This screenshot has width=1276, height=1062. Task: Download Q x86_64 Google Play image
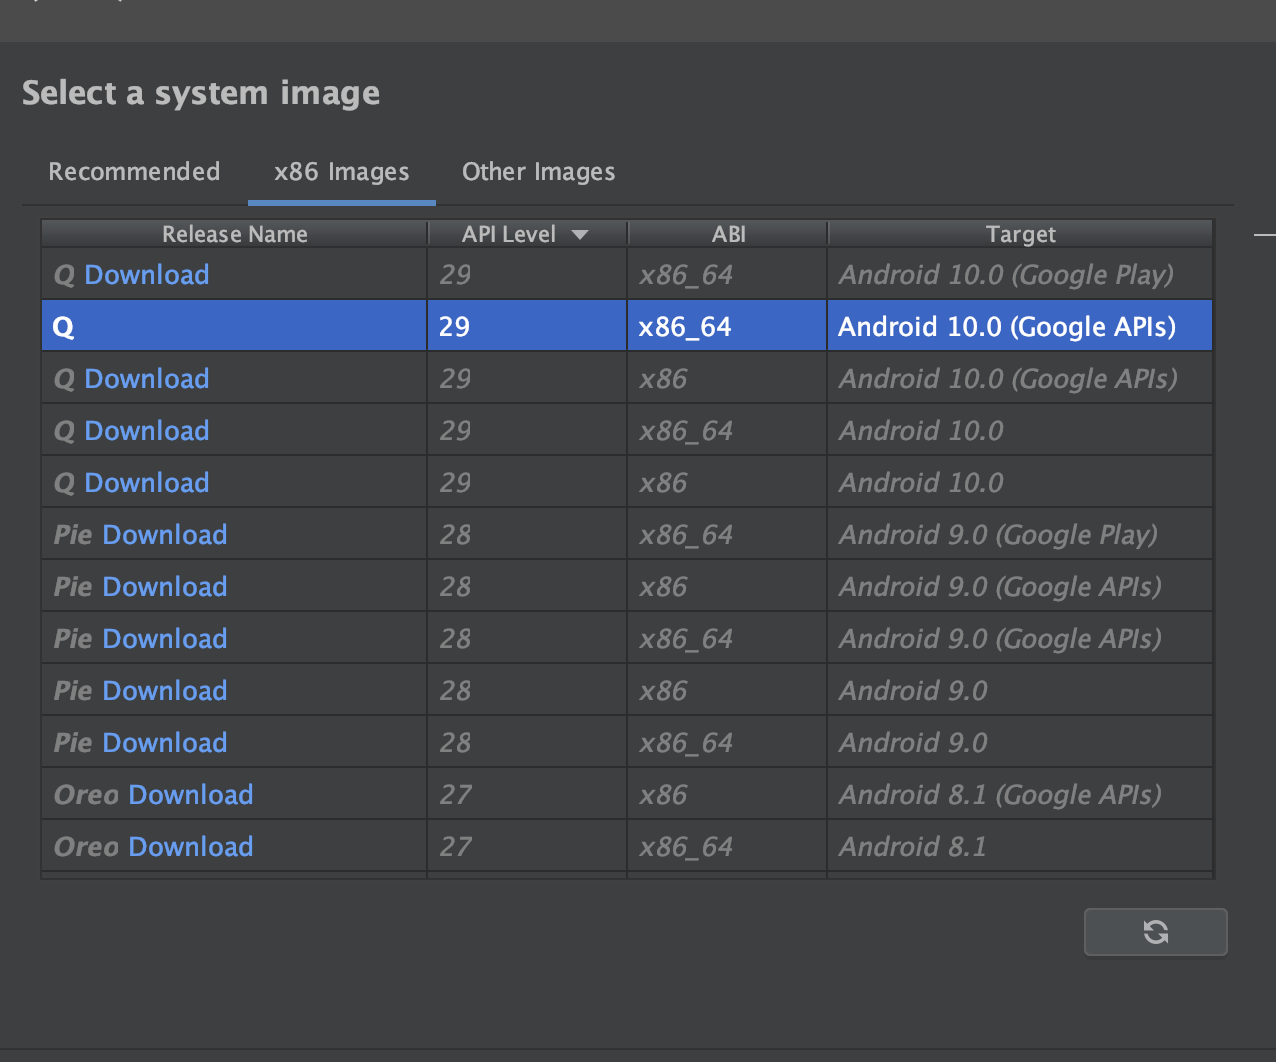[x=147, y=275]
